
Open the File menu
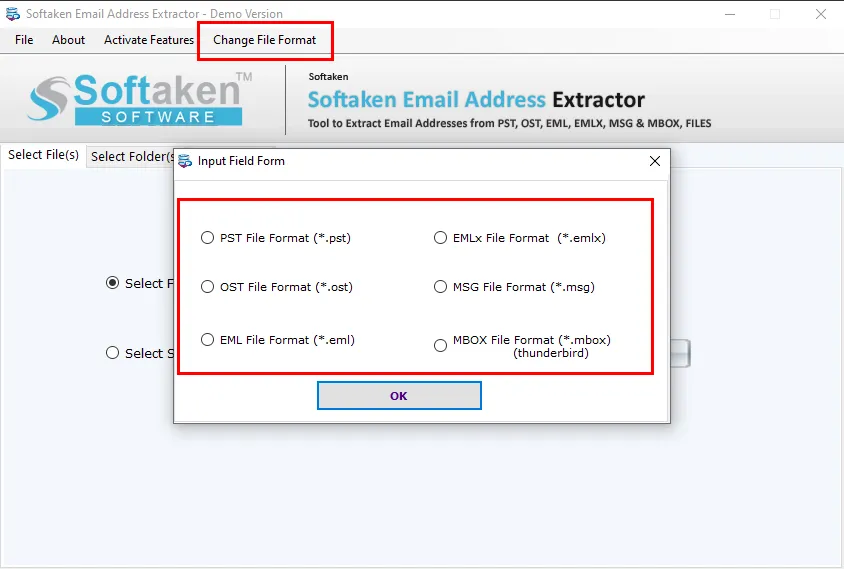coord(24,40)
